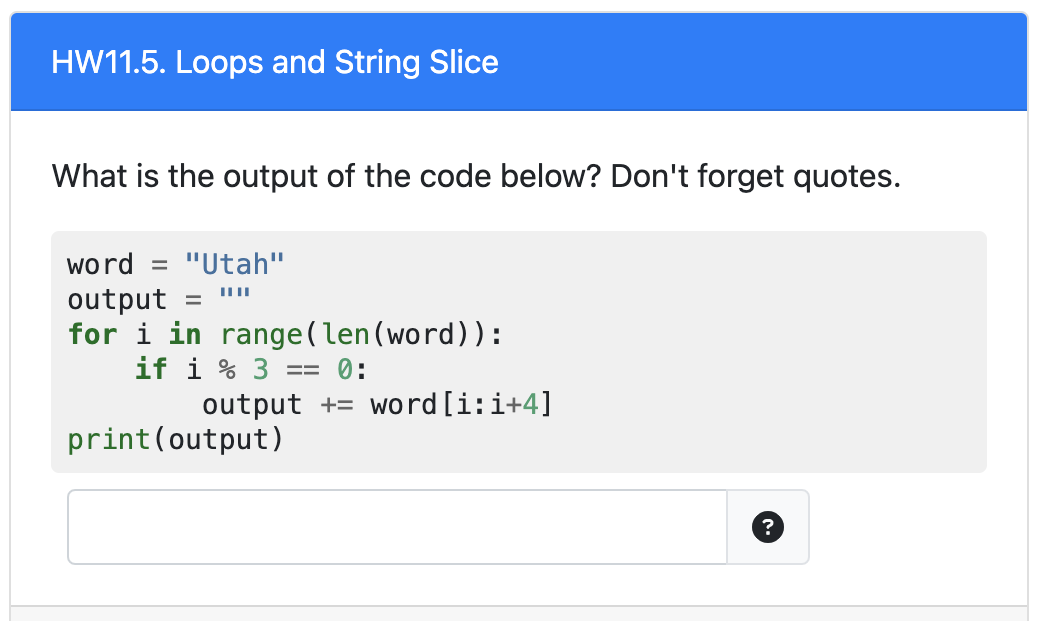Click the white area below the answer box

click(400, 585)
